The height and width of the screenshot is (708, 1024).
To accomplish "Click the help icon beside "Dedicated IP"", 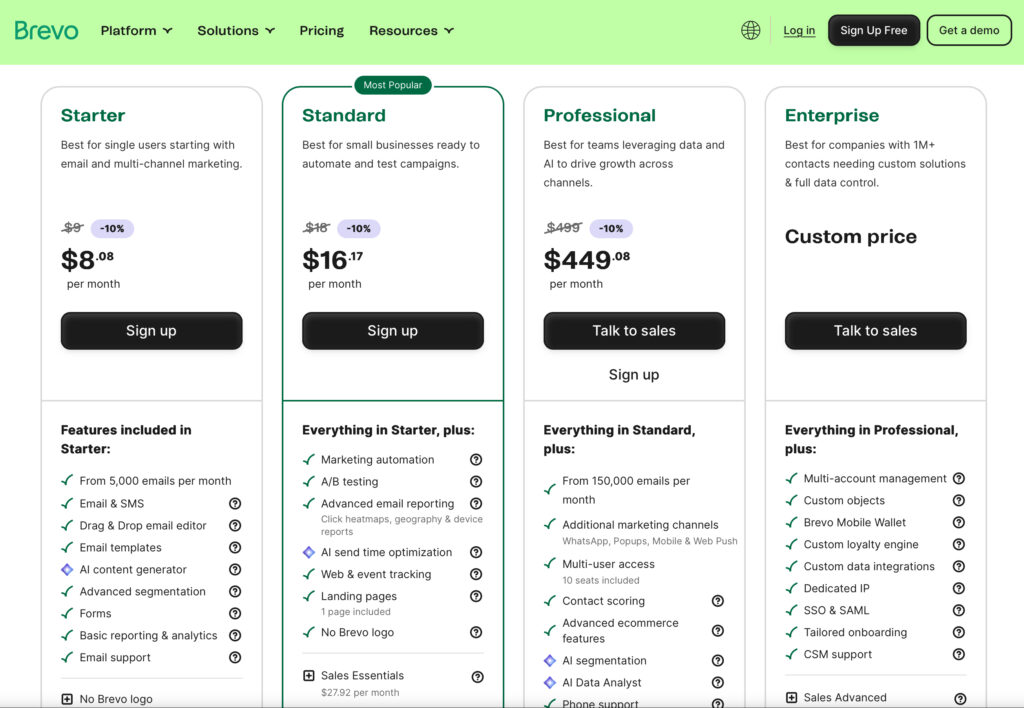I will click(959, 588).
